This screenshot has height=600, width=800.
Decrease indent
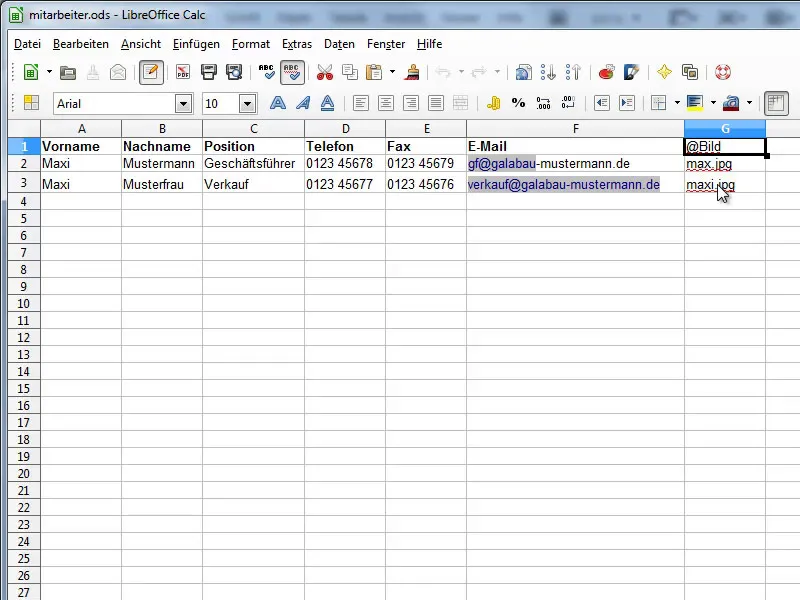[x=602, y=104]
